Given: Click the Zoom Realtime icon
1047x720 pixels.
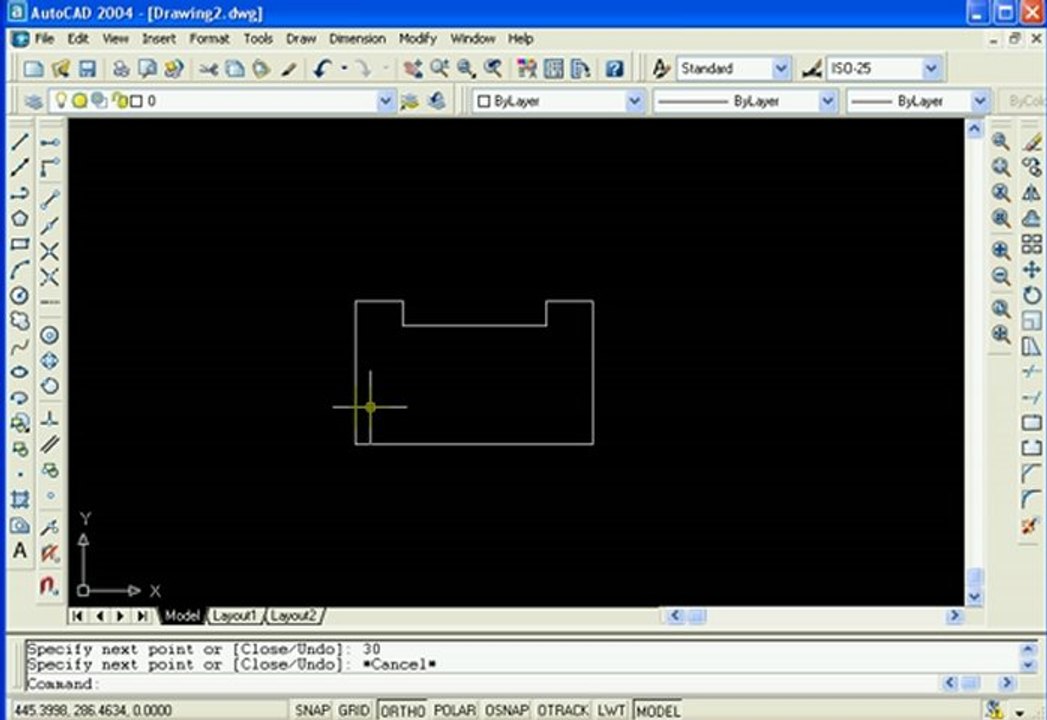Looking at the screenshot, I should (439, 68).
